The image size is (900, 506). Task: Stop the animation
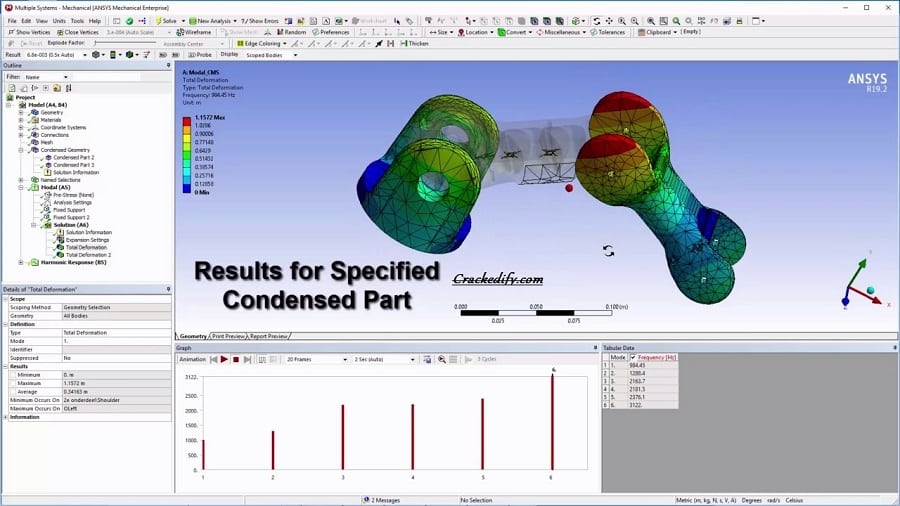236,359
